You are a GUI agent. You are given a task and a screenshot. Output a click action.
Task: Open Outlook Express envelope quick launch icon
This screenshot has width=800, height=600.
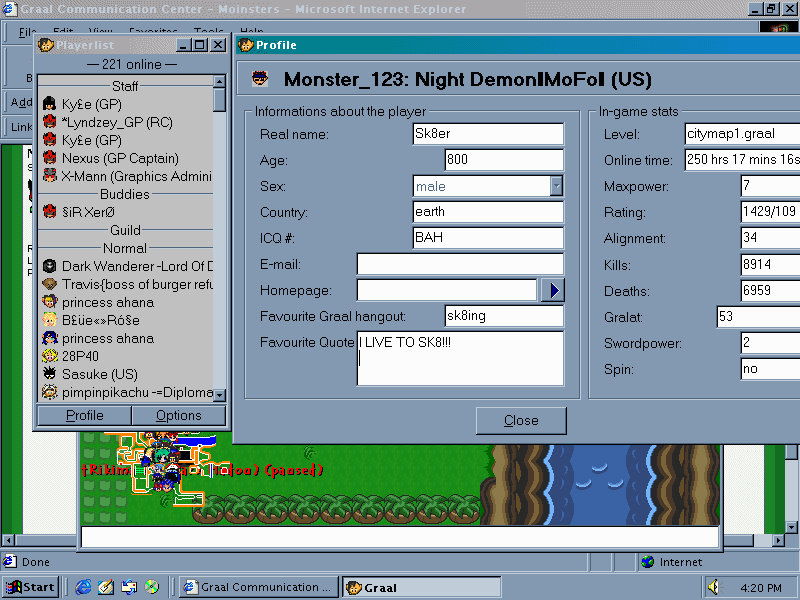coord(129,587)
